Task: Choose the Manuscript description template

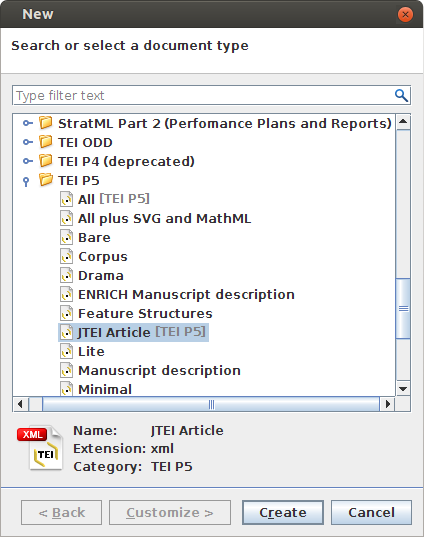Action: tap(159, 371)
